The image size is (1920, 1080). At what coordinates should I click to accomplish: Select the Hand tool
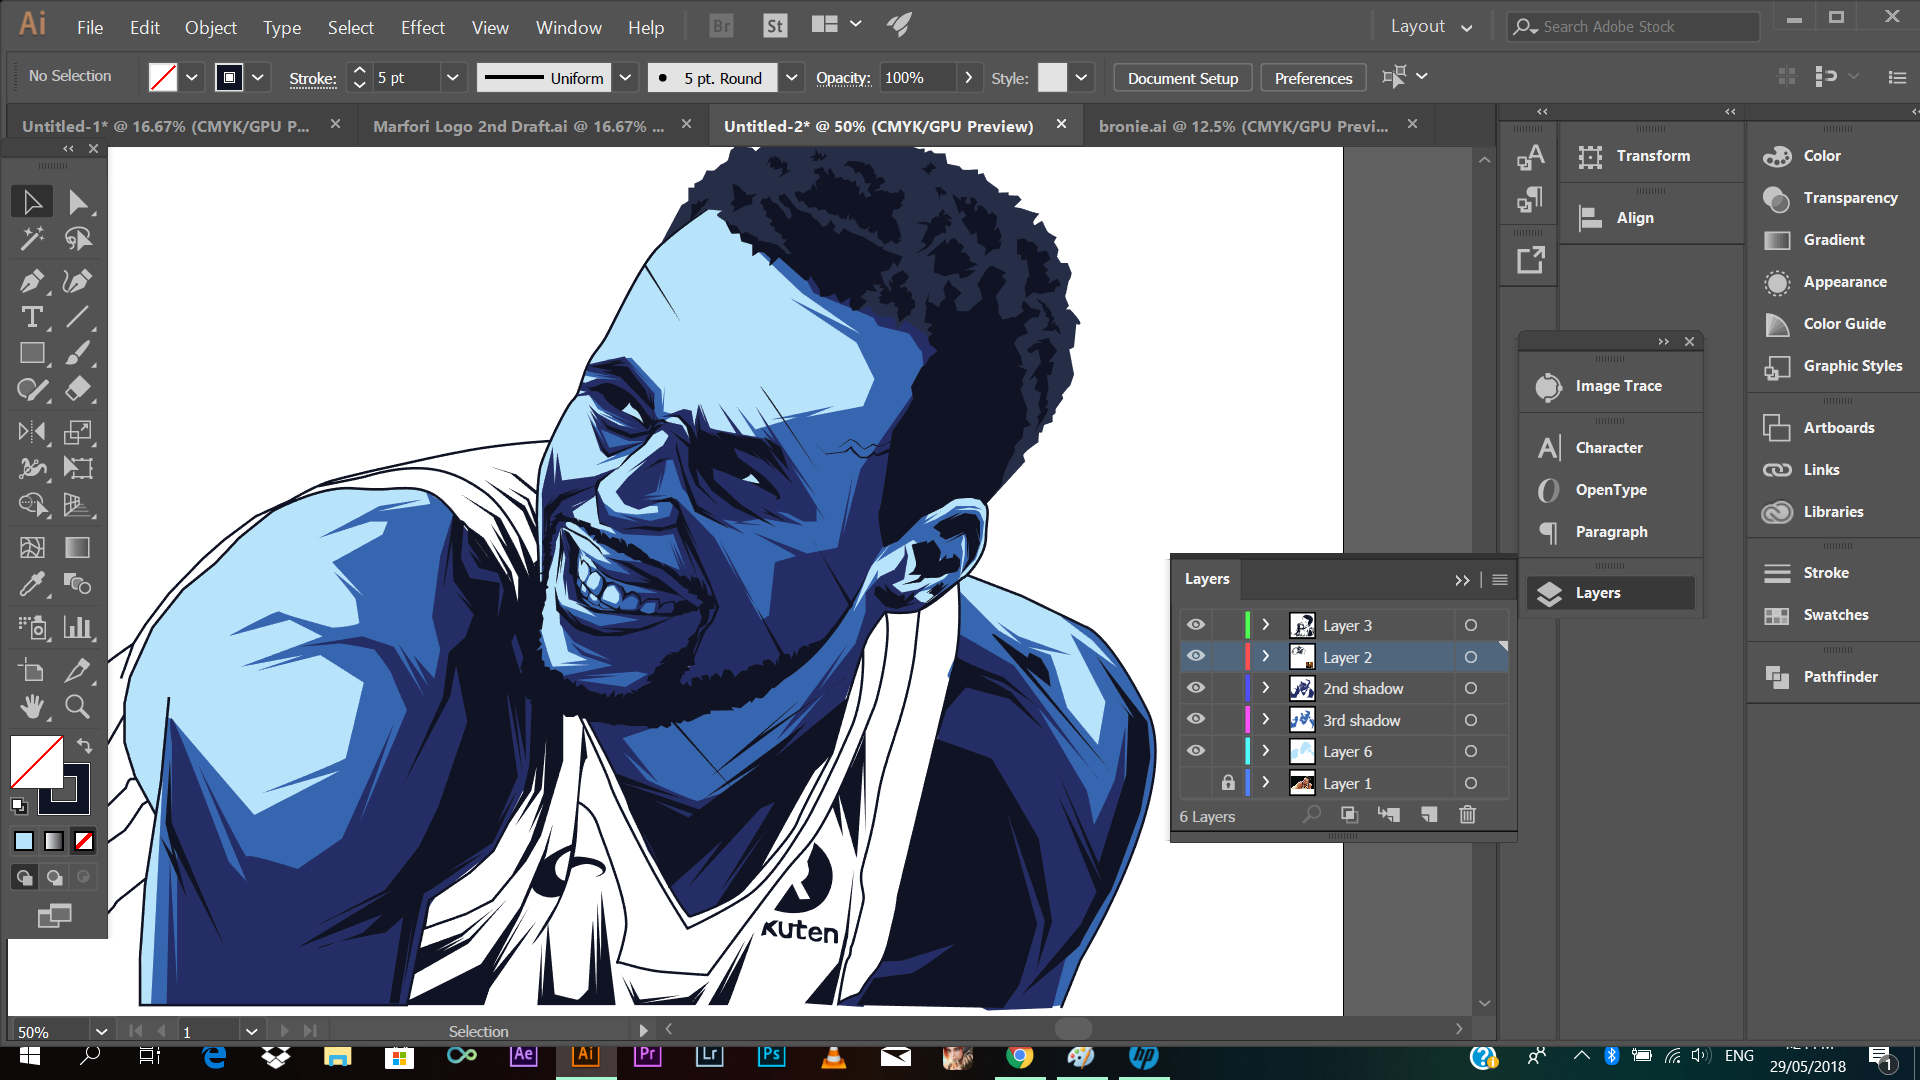point(32,706)
